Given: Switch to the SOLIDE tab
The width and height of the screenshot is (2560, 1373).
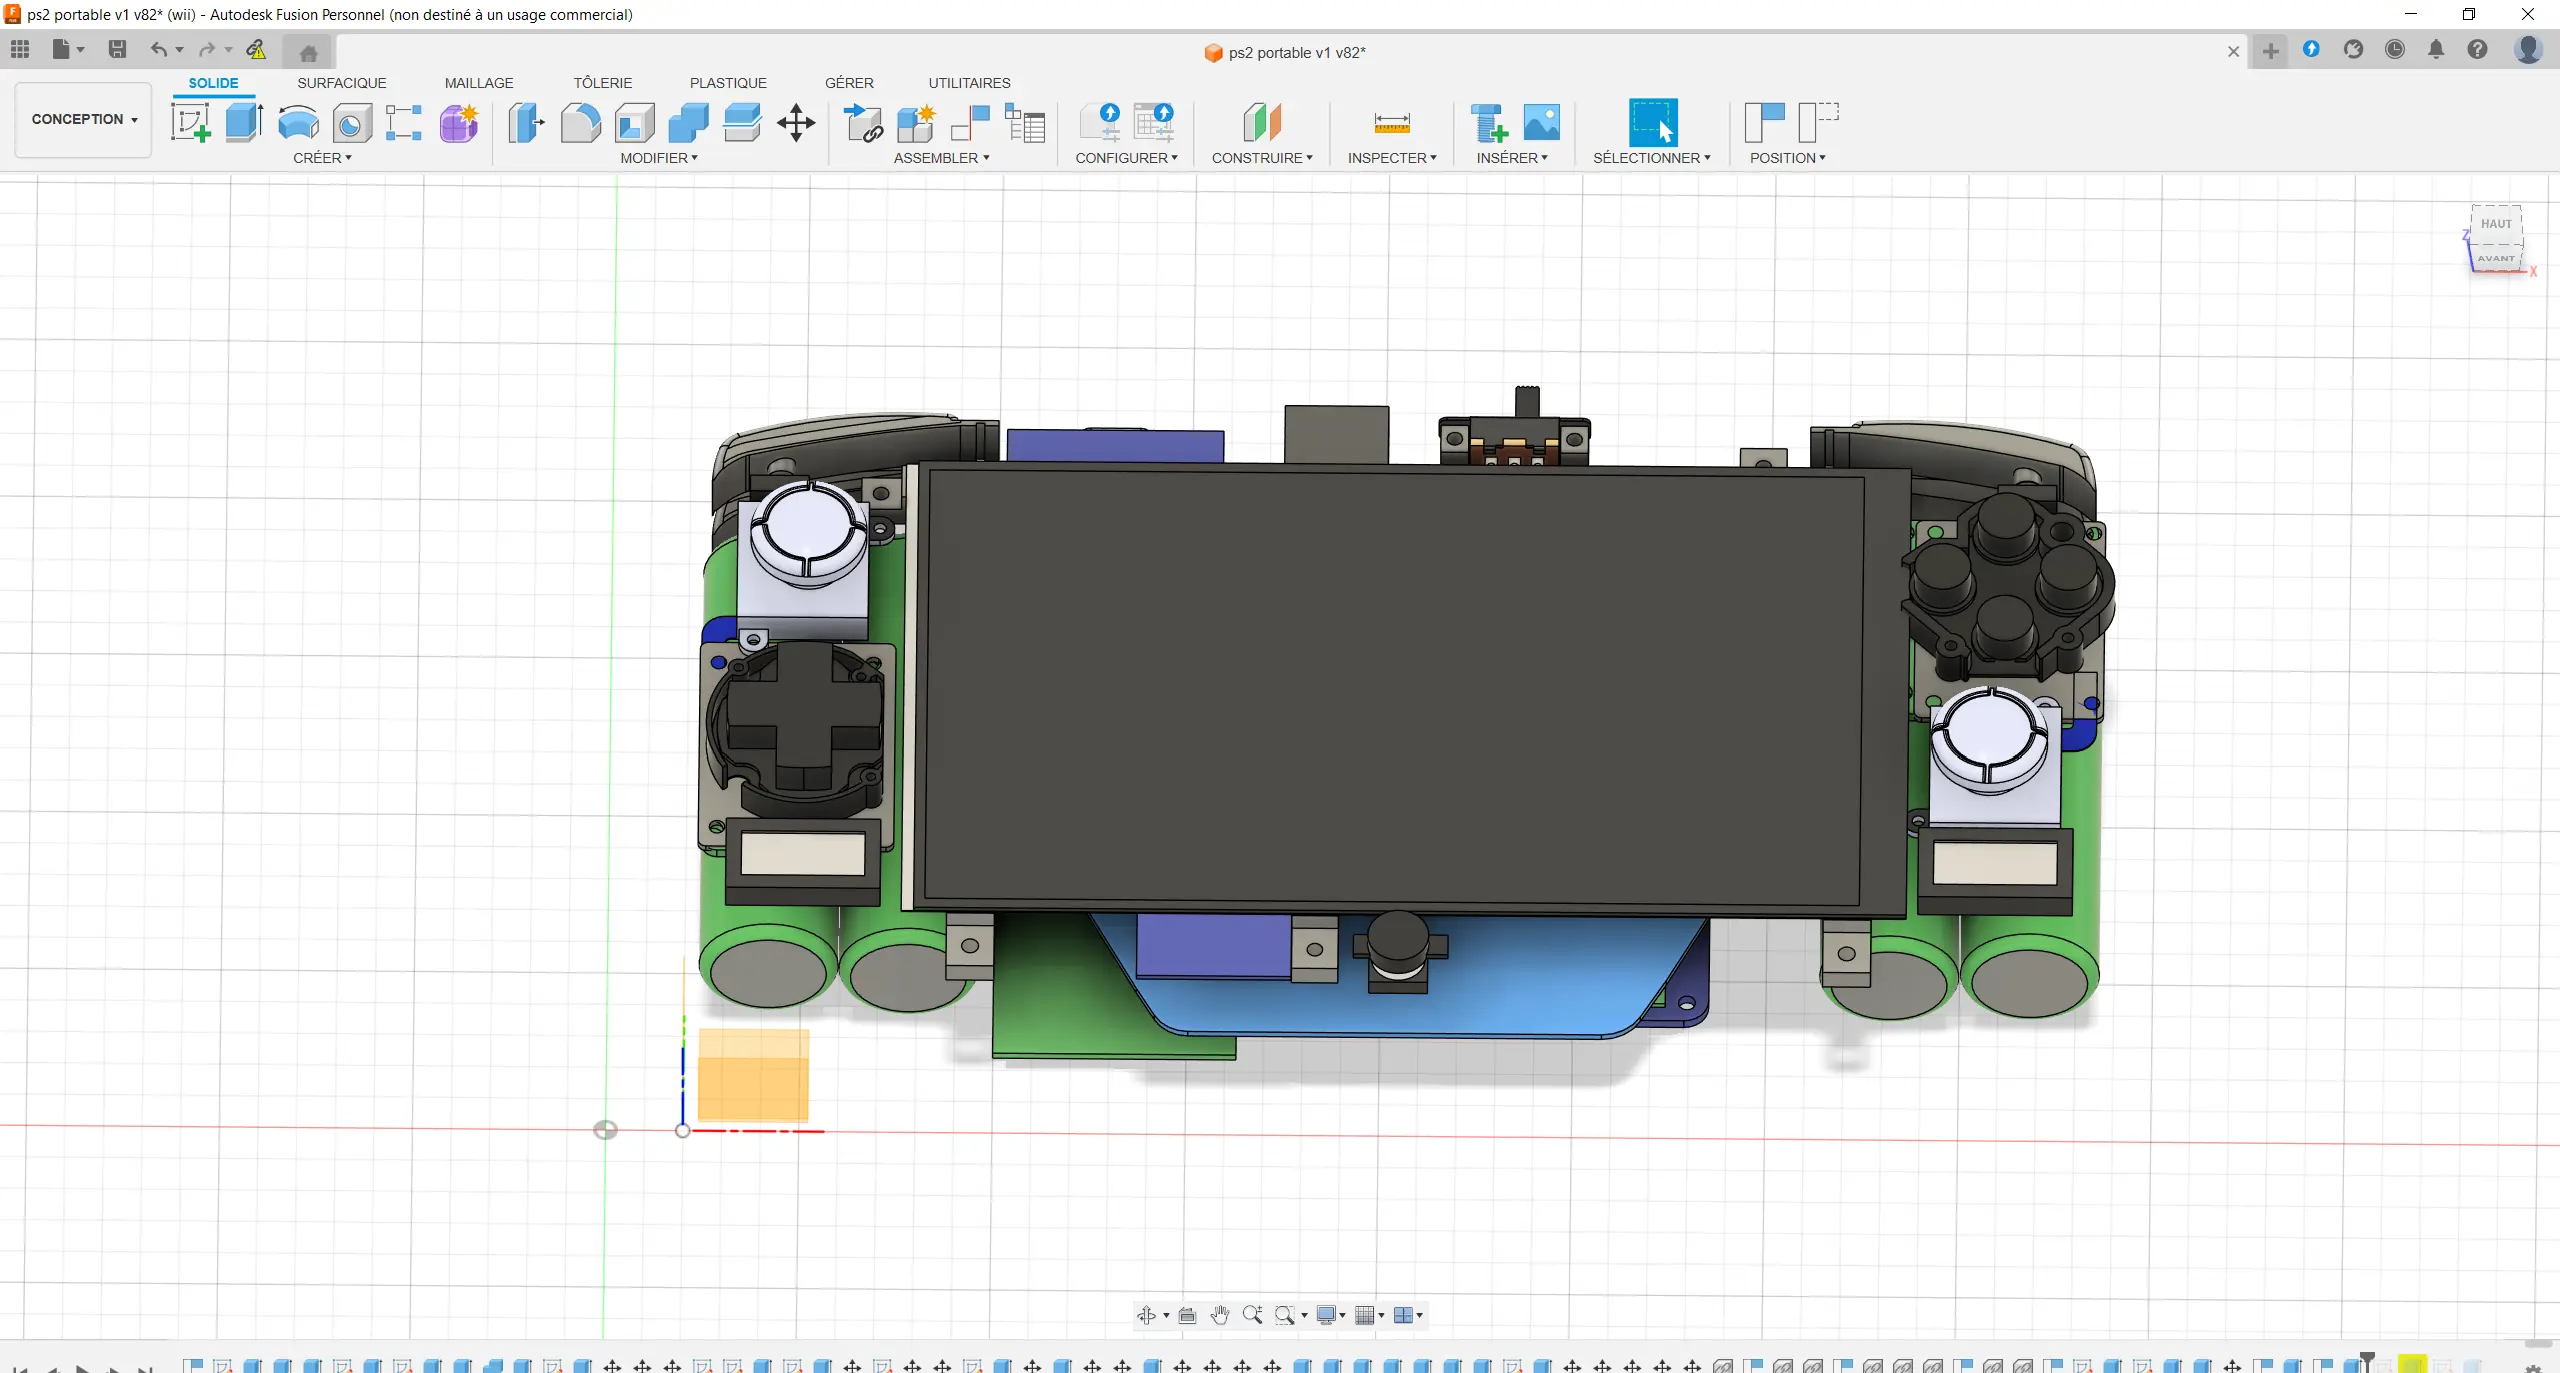Looking at the screenshot, I should point(213,83).
